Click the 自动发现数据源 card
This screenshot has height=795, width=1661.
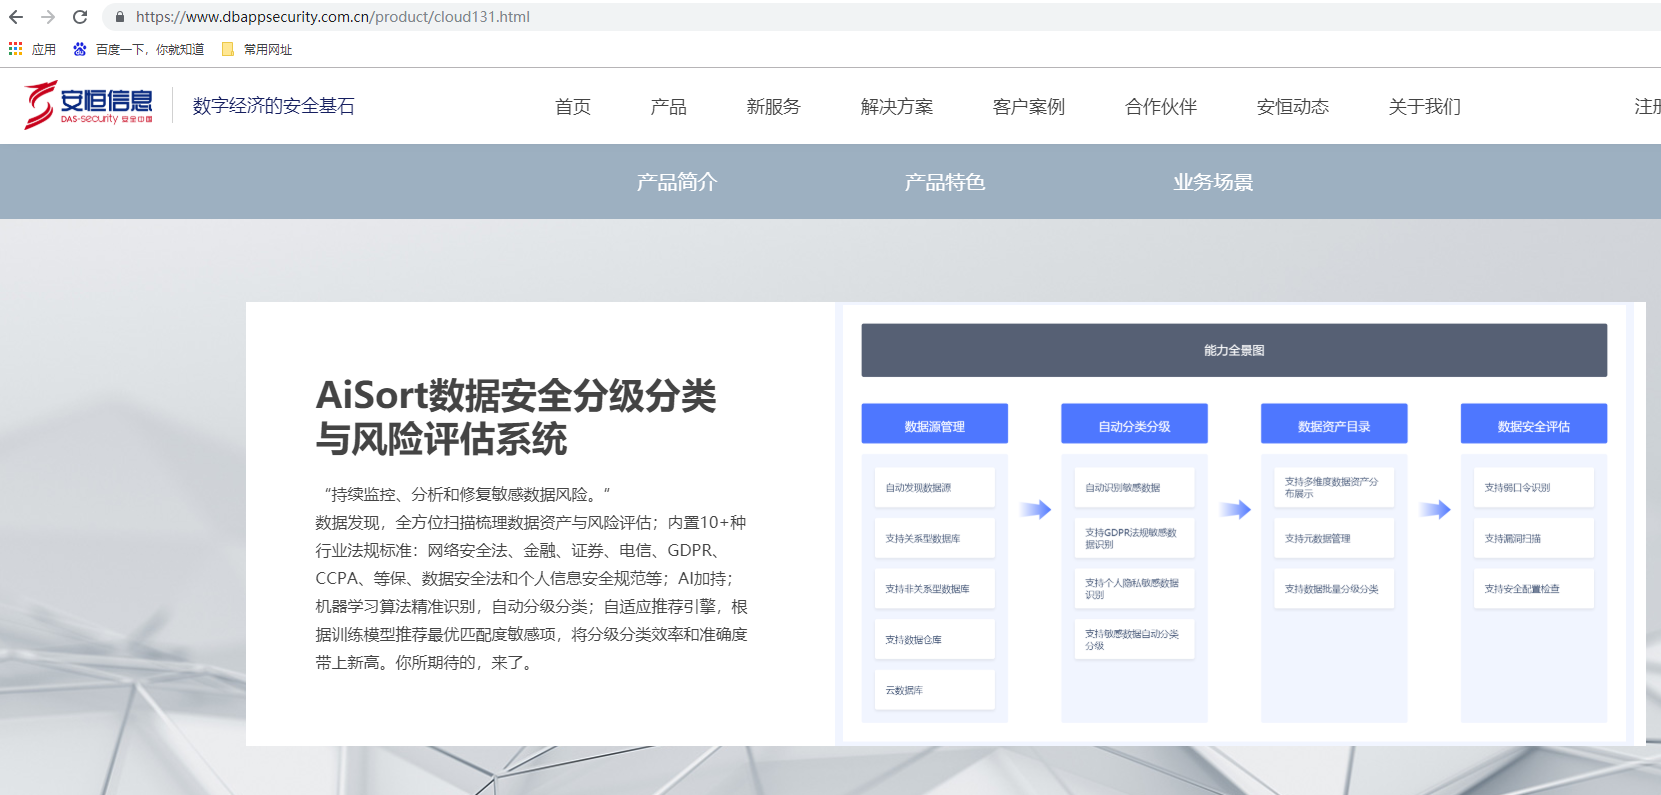[x=934, y=487]
